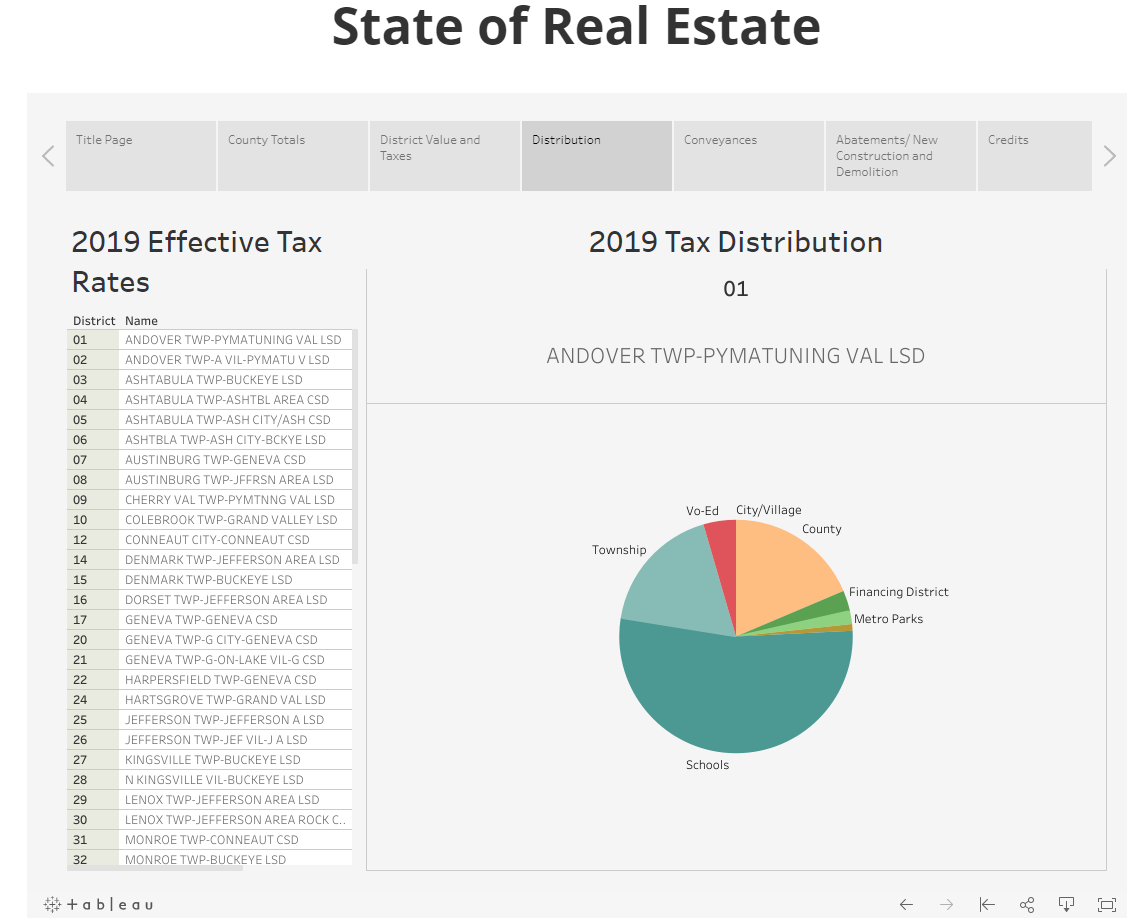Pick the JEFFERSON TWP-JEFFERSON A LSD row

pyautogui.click(x=224, y=720)
